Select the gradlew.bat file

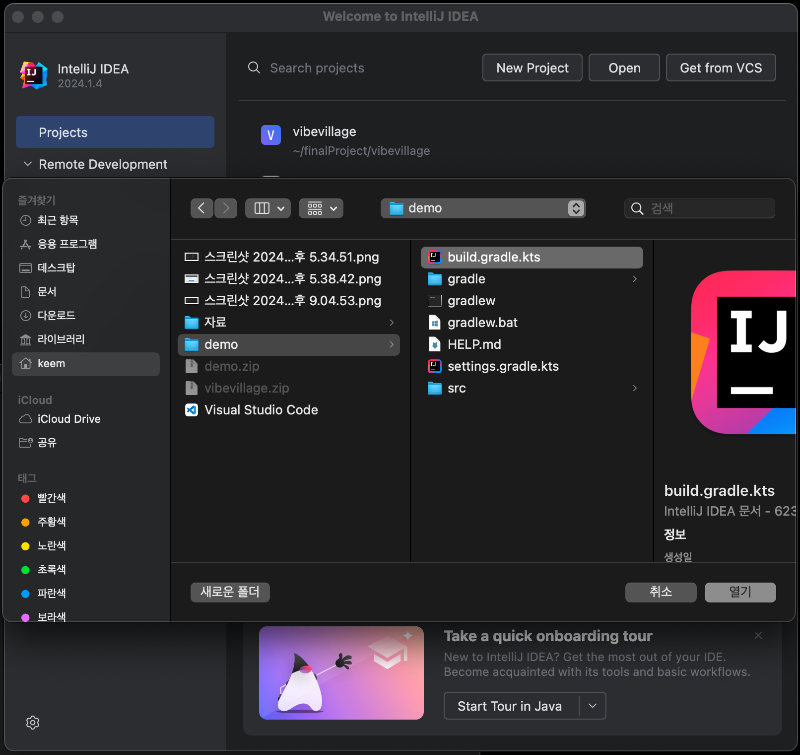532,322
